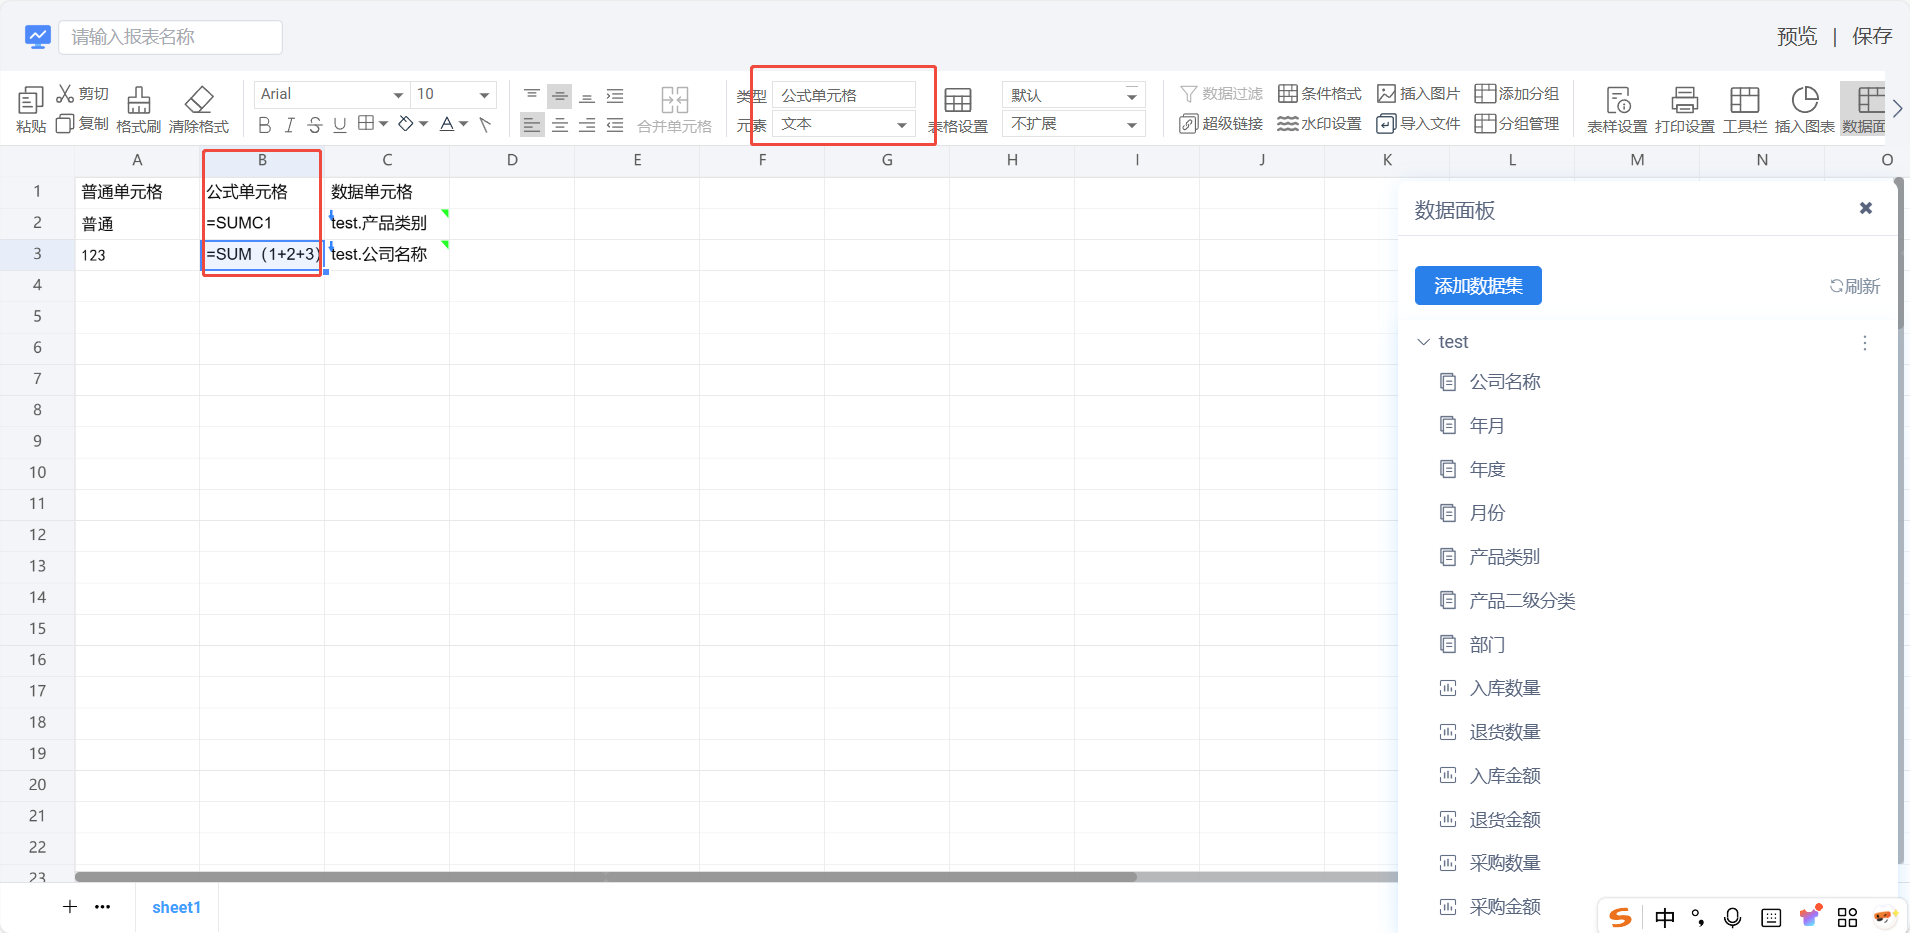Click the format painter (格式刷) icon

click(x=138, y=100)
